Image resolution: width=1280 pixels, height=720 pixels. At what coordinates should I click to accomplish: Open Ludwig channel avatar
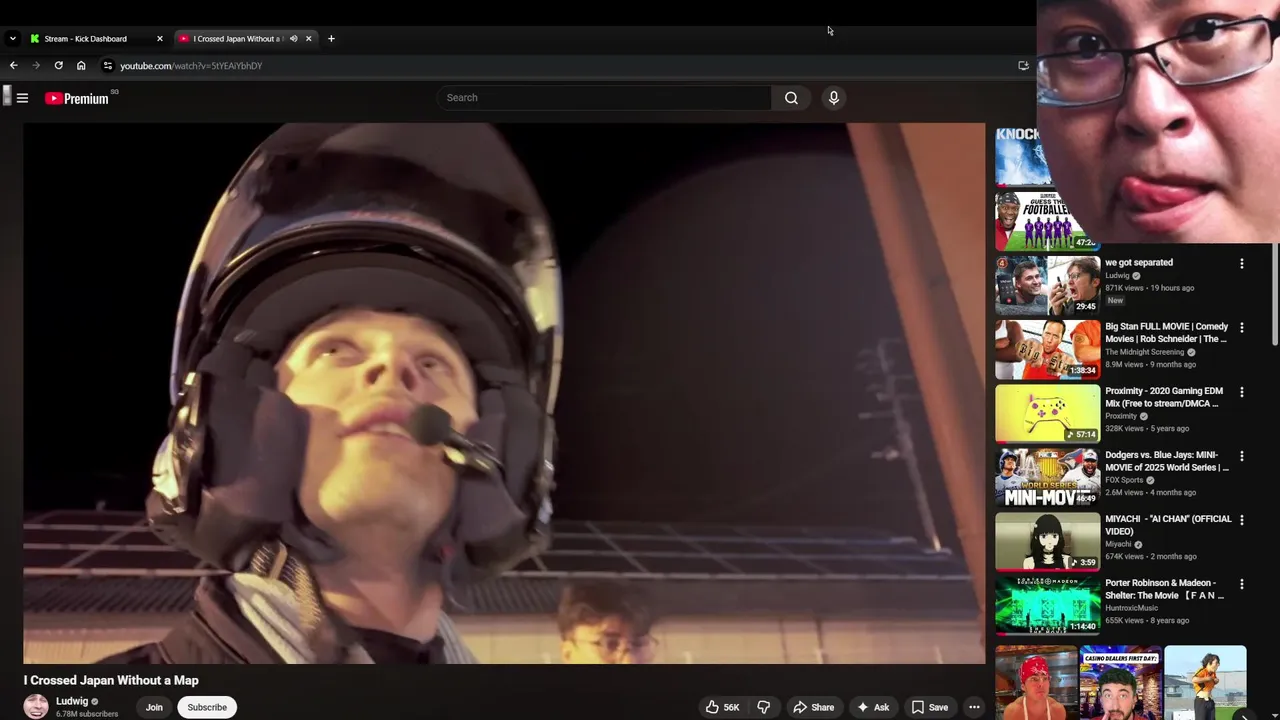(x=36, y=706)
